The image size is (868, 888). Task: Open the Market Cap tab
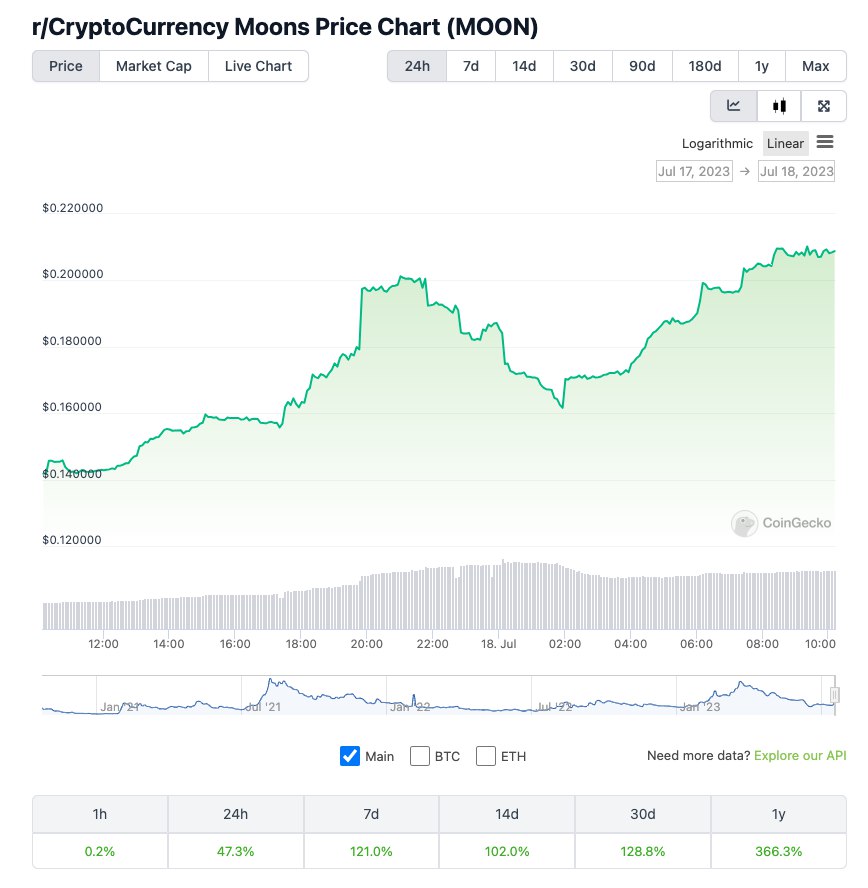click(153, 66)
